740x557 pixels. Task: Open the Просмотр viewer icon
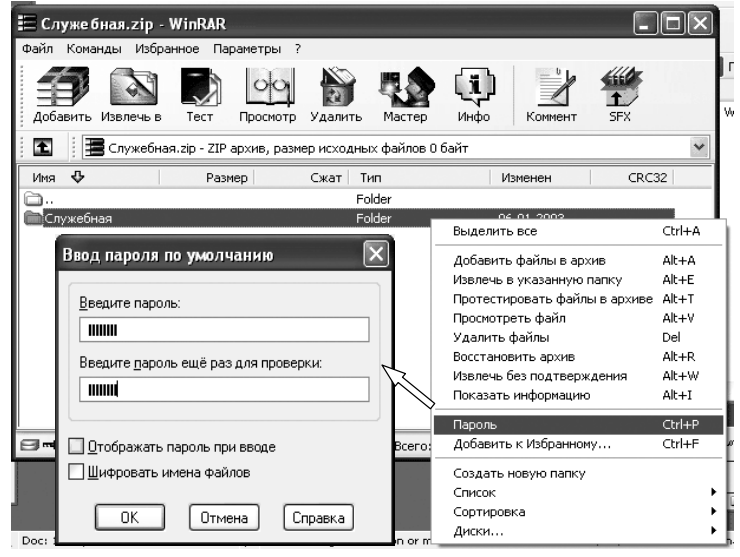click(x=268, y=94)
